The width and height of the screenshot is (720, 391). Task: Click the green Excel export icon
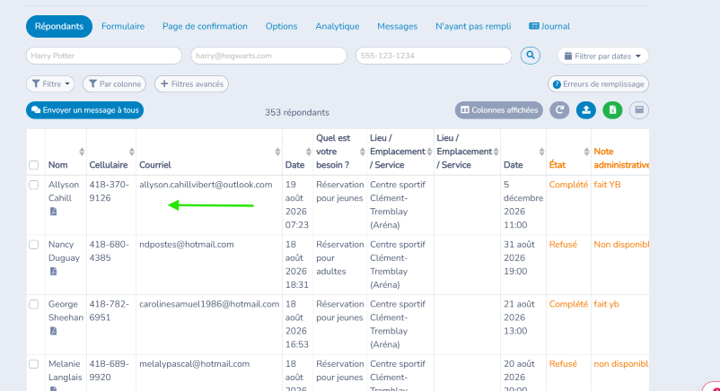pyautogui.click(x=613, y=110)
